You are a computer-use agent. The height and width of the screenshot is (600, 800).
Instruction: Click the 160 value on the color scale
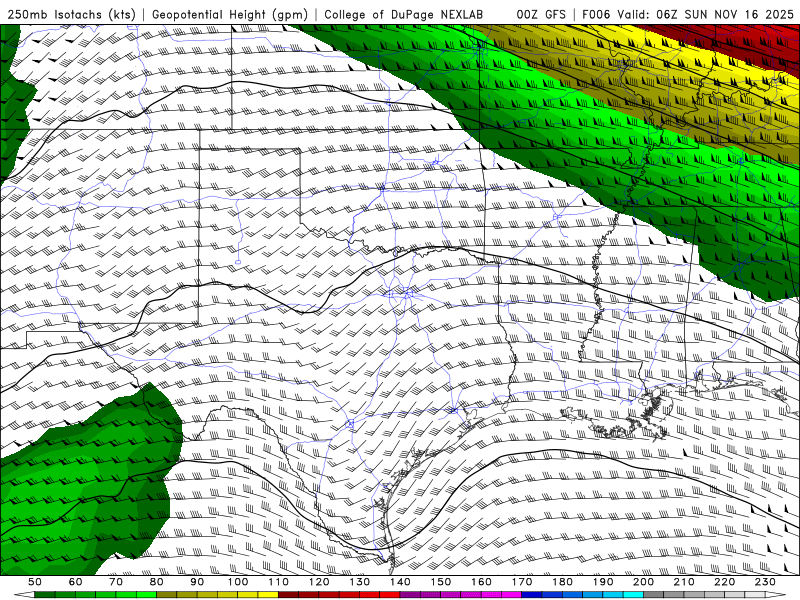(481, 582)
